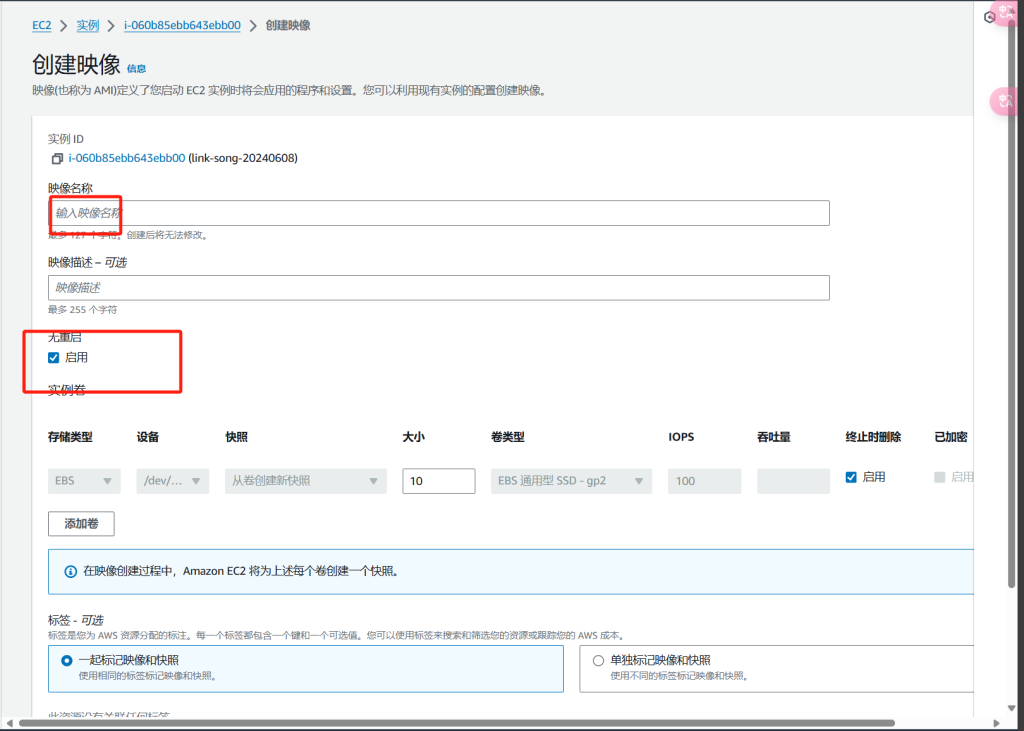Image resolution: width=1024 pixels, height=731 pixels.
Task: Click the horizontal scrollbar's left arrow
Action: pos(9,723)
